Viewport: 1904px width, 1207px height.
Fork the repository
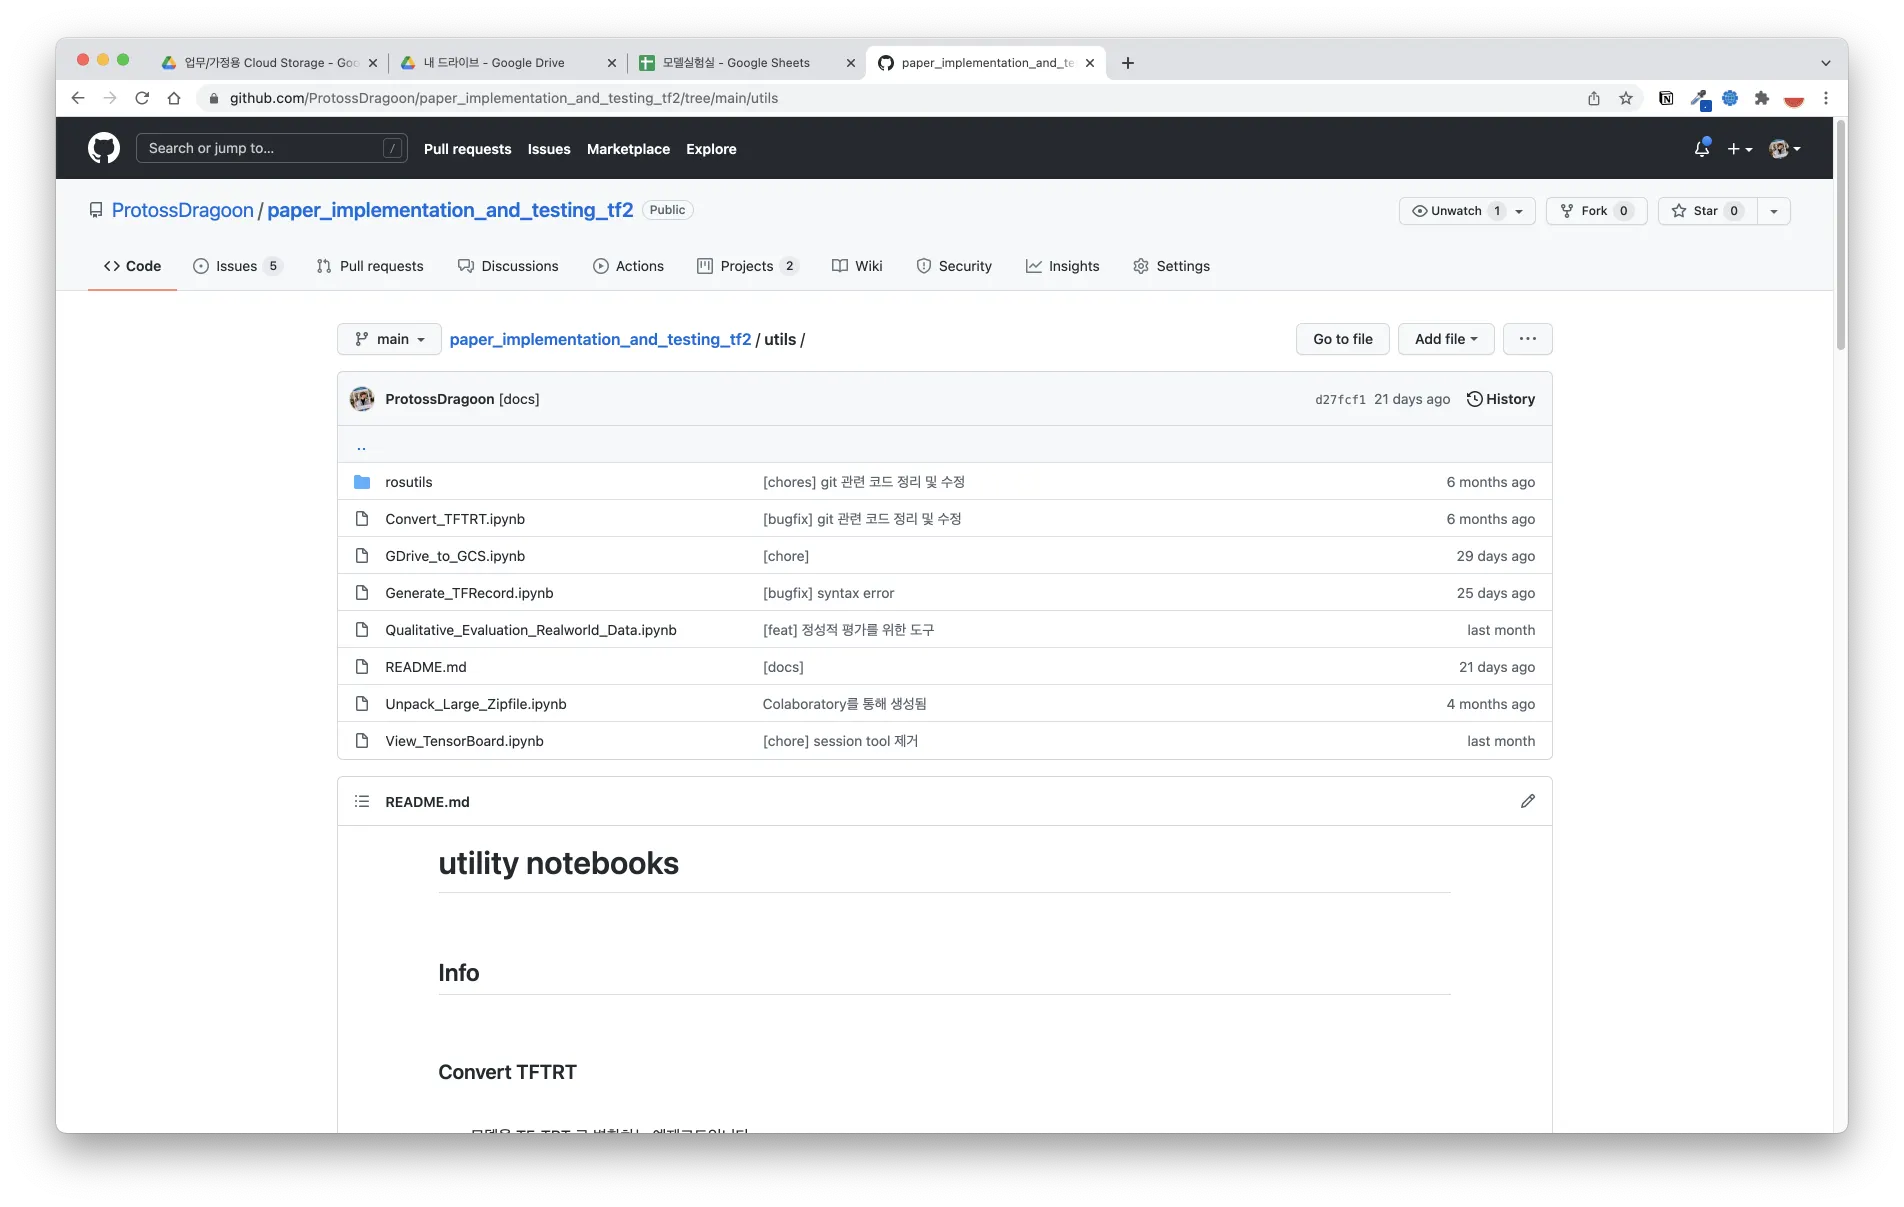(1596, 211)
